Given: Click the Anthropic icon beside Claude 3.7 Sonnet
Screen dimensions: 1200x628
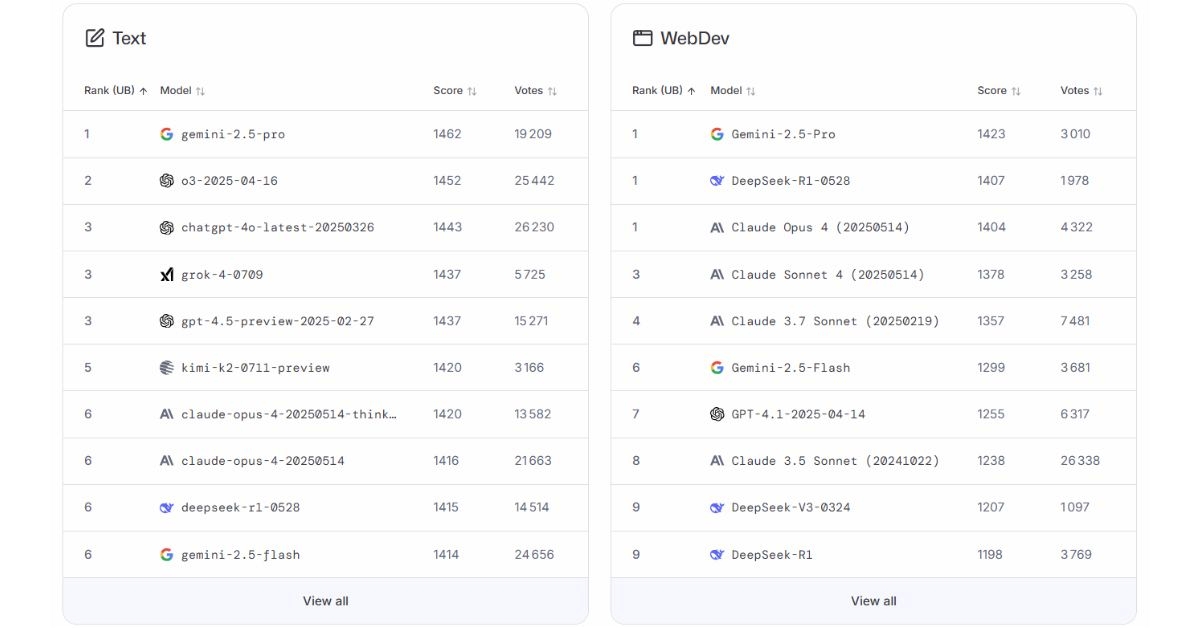Looking at the screenshot, I should tap(717, 321).
